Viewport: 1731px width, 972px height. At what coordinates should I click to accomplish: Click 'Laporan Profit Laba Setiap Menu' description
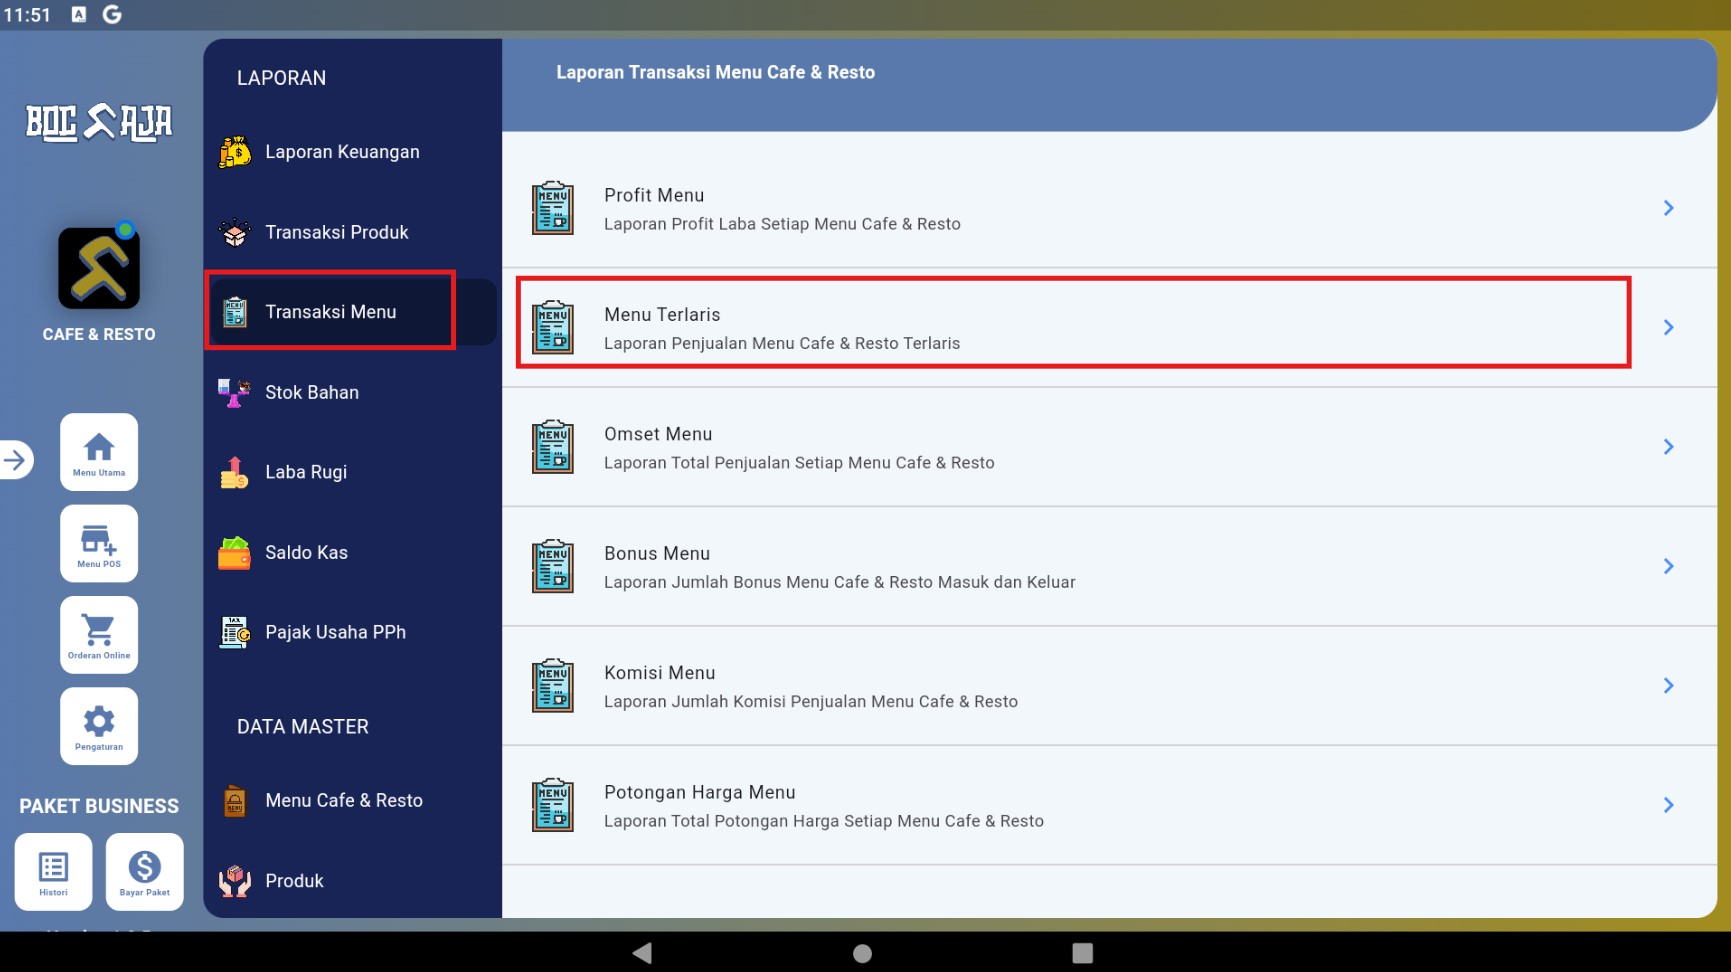tap(782, 224)
